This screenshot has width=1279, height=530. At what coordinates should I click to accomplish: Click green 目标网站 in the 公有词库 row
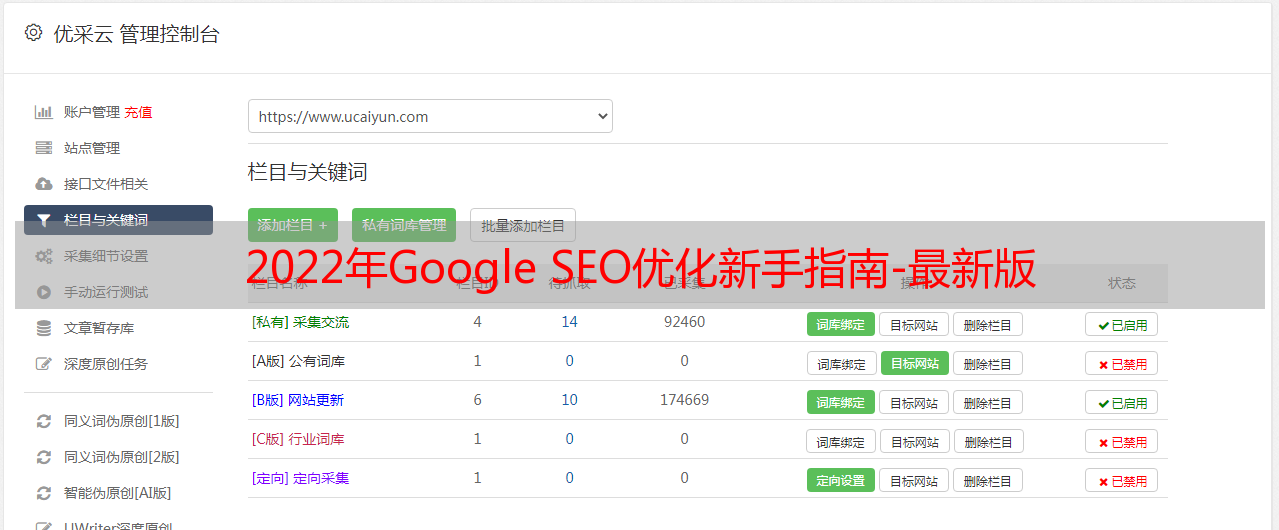click(x=915, y=363)
